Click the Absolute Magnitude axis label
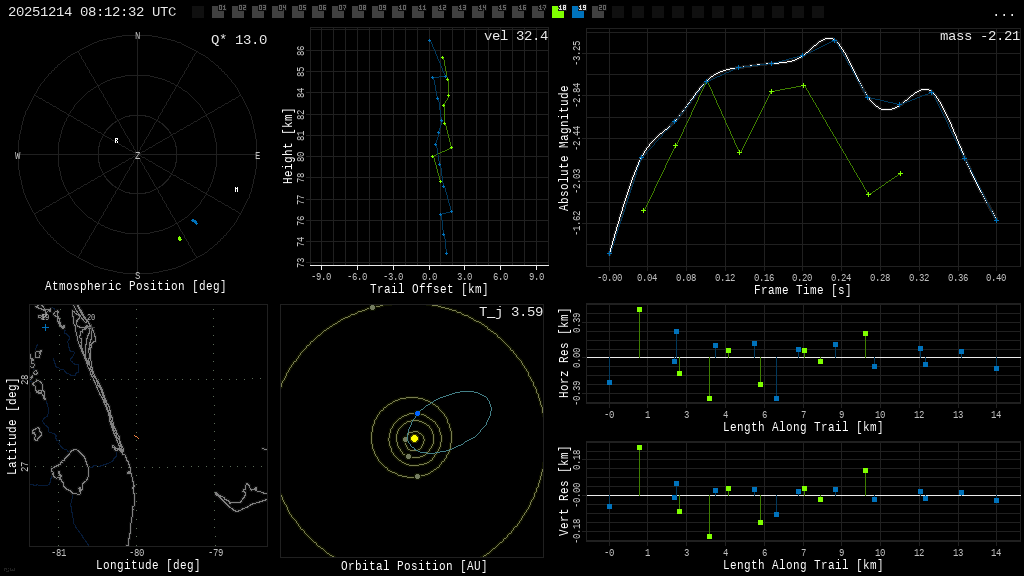This screenshot has width=1024, height=576. click(x=564, y=148)
